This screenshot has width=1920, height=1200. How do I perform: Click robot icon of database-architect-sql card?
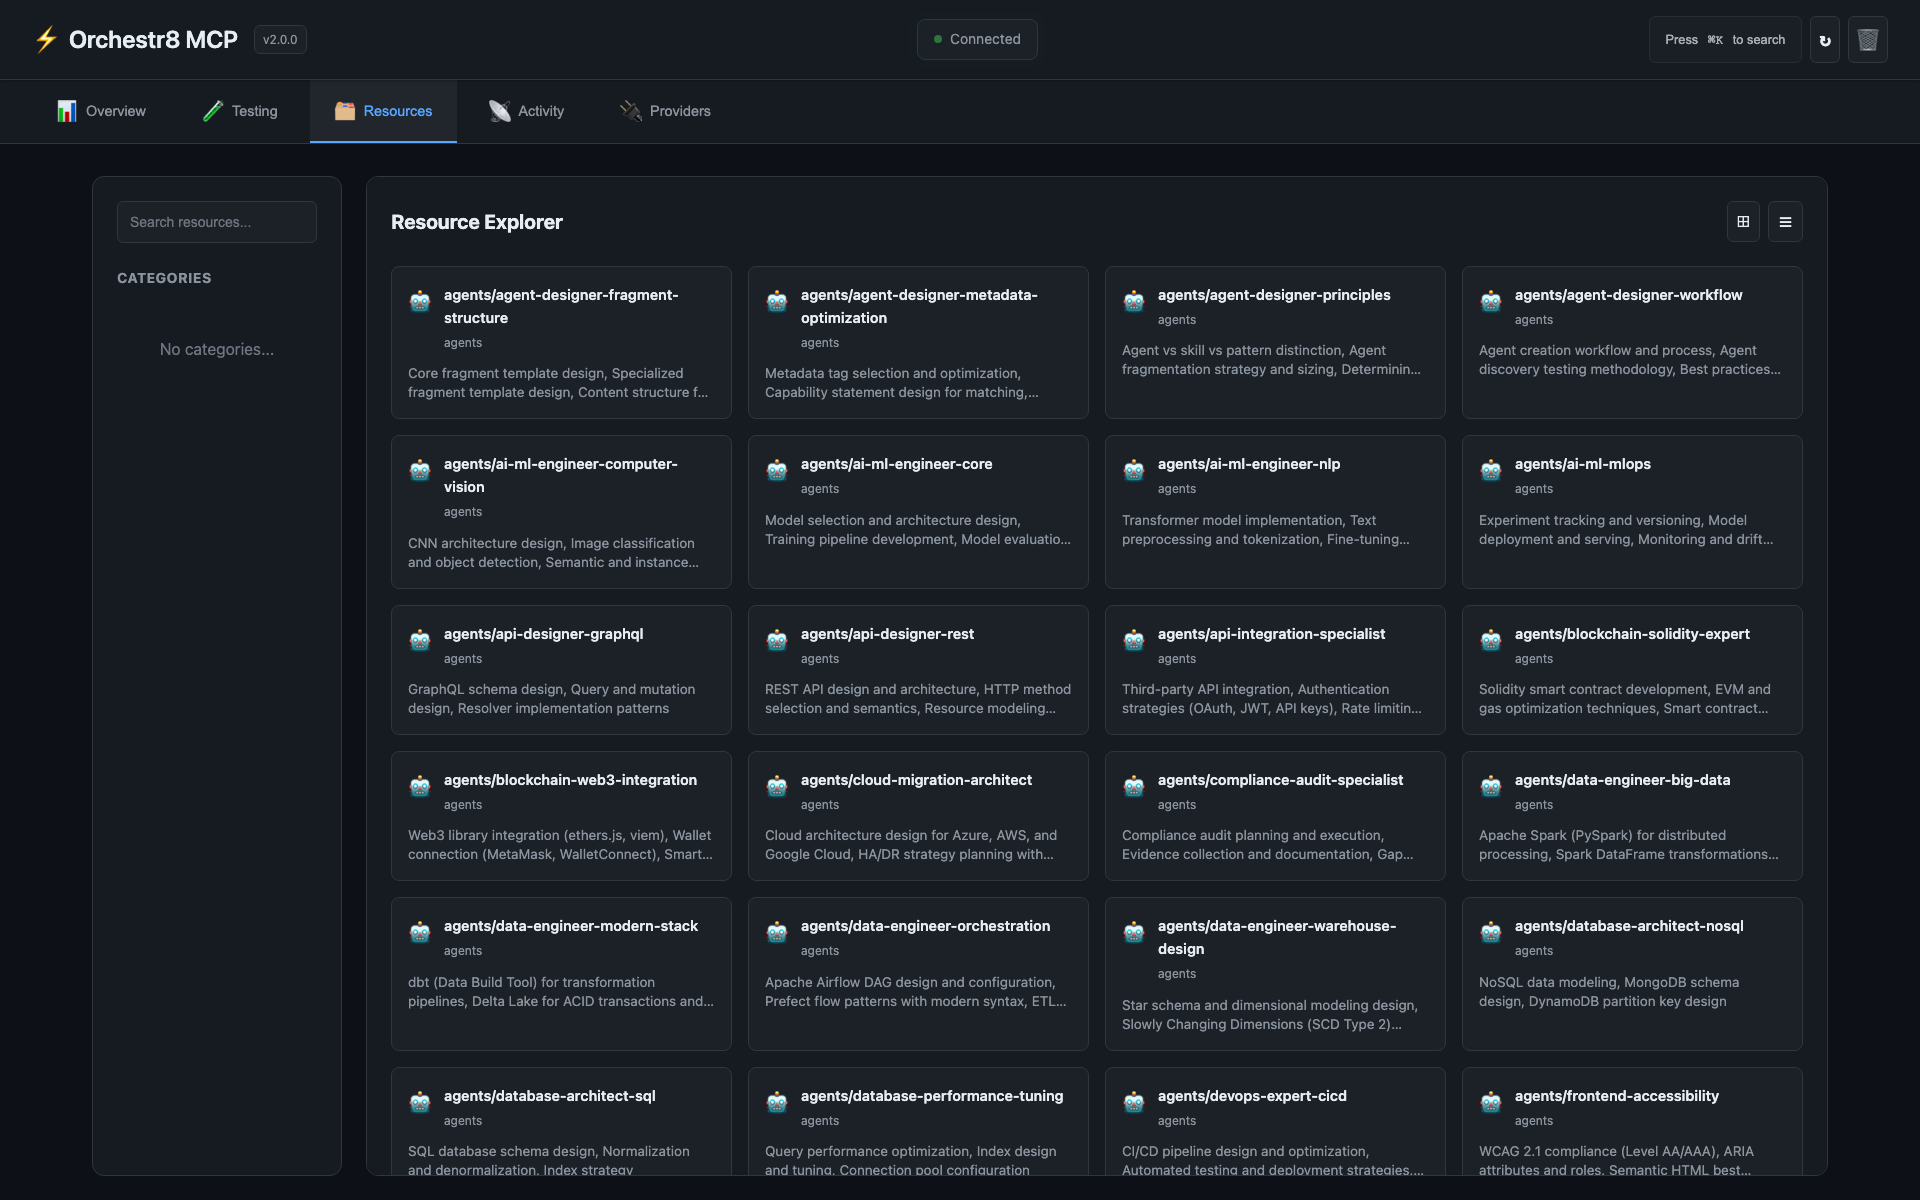tap(420, 1102)
